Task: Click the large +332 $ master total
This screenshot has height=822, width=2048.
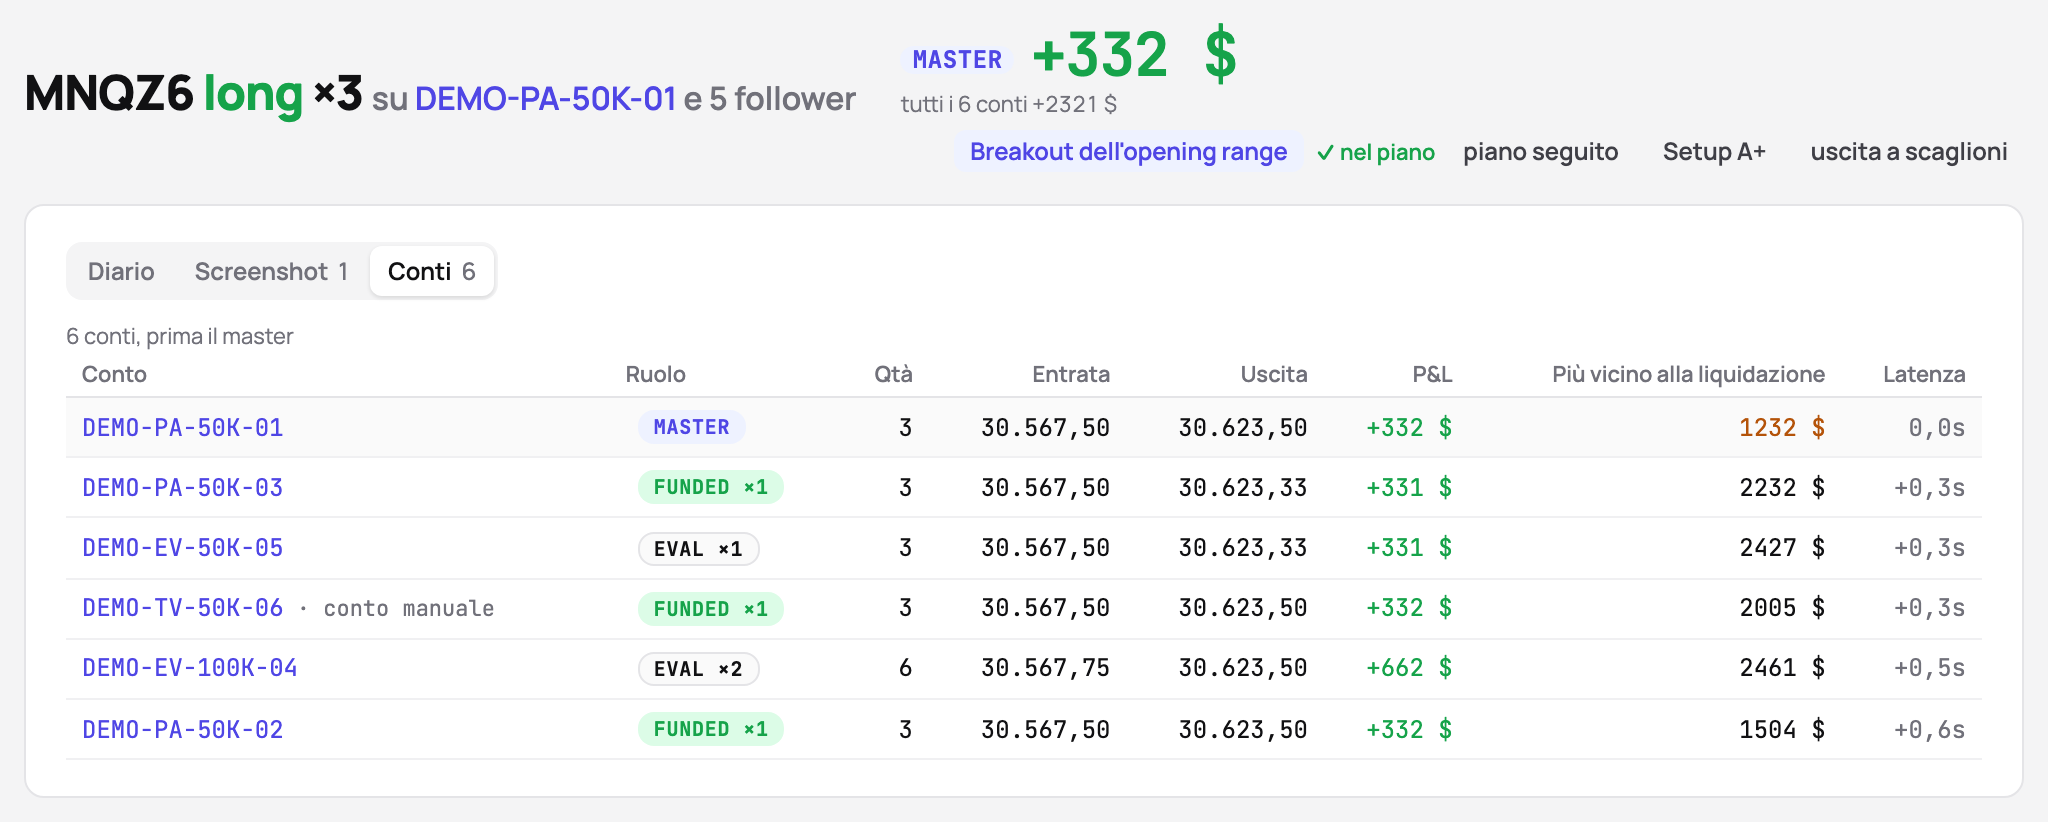Action: coord(1134,54)
